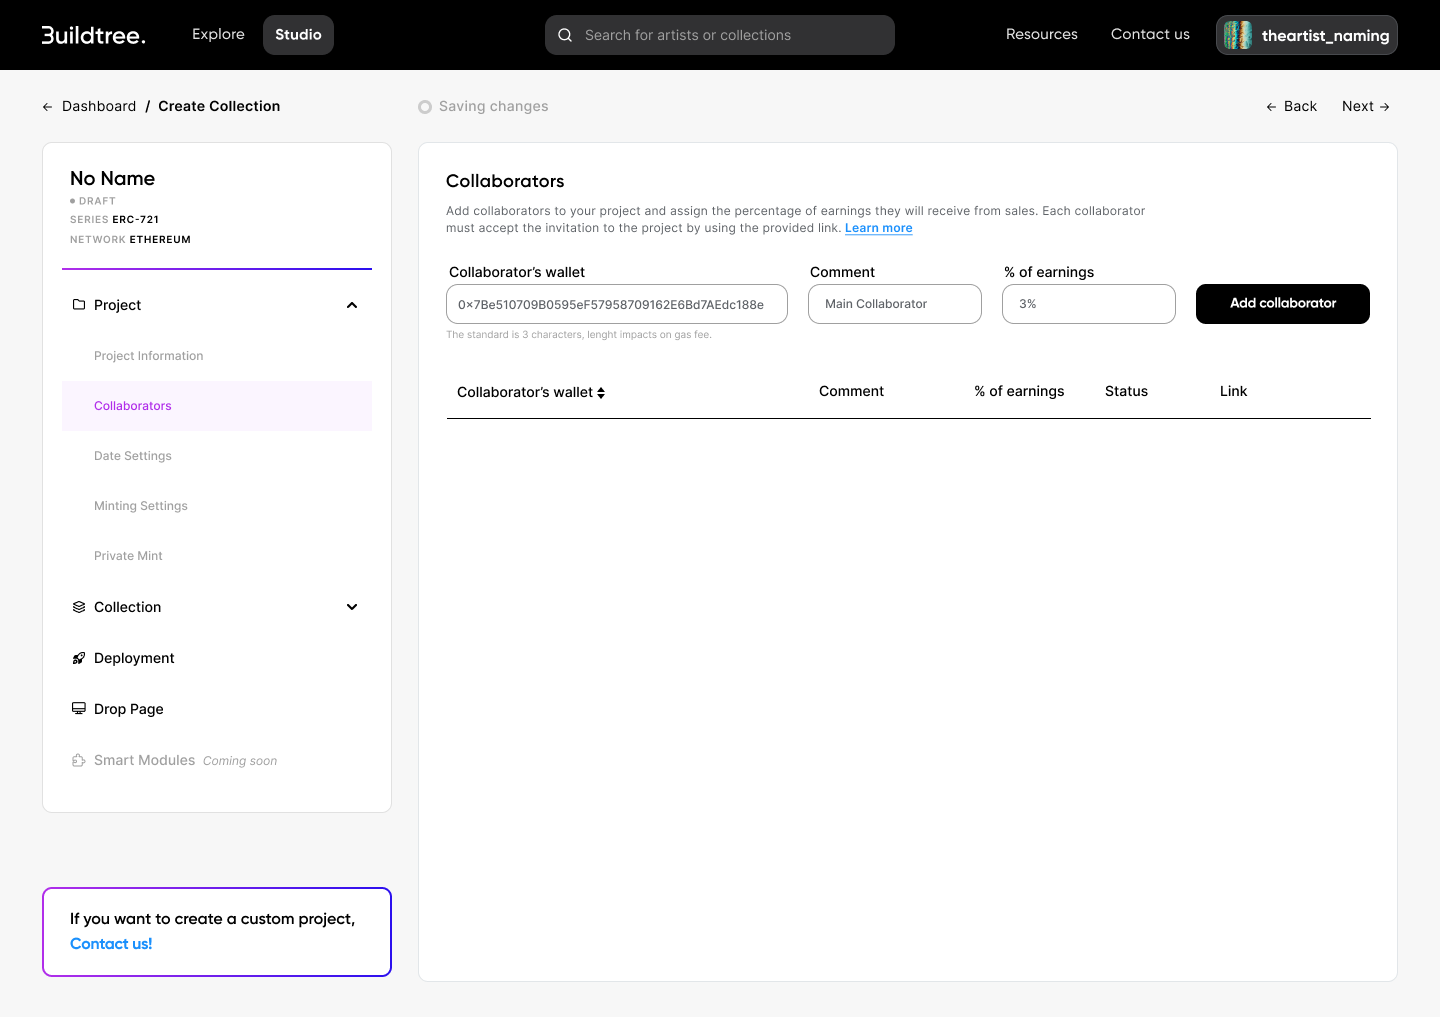Focus the Collaborator's wallet address field
1440x1017 pixels.
click(x=616, y=304)
